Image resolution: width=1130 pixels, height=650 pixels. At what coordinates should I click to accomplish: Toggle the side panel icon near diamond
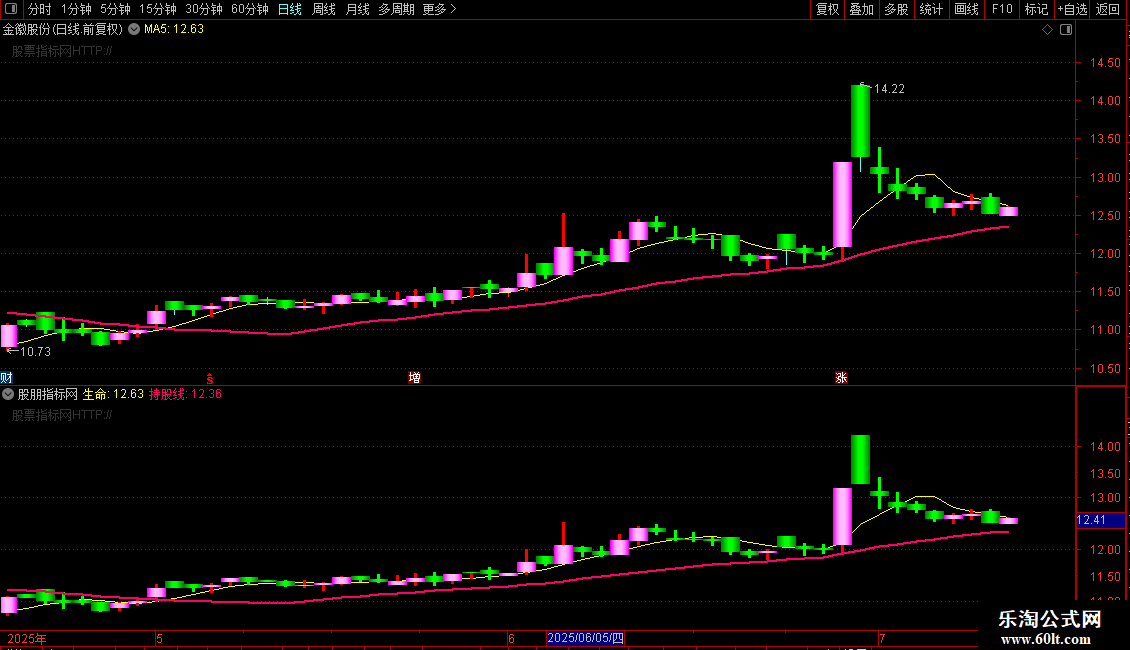(1066, 30)
